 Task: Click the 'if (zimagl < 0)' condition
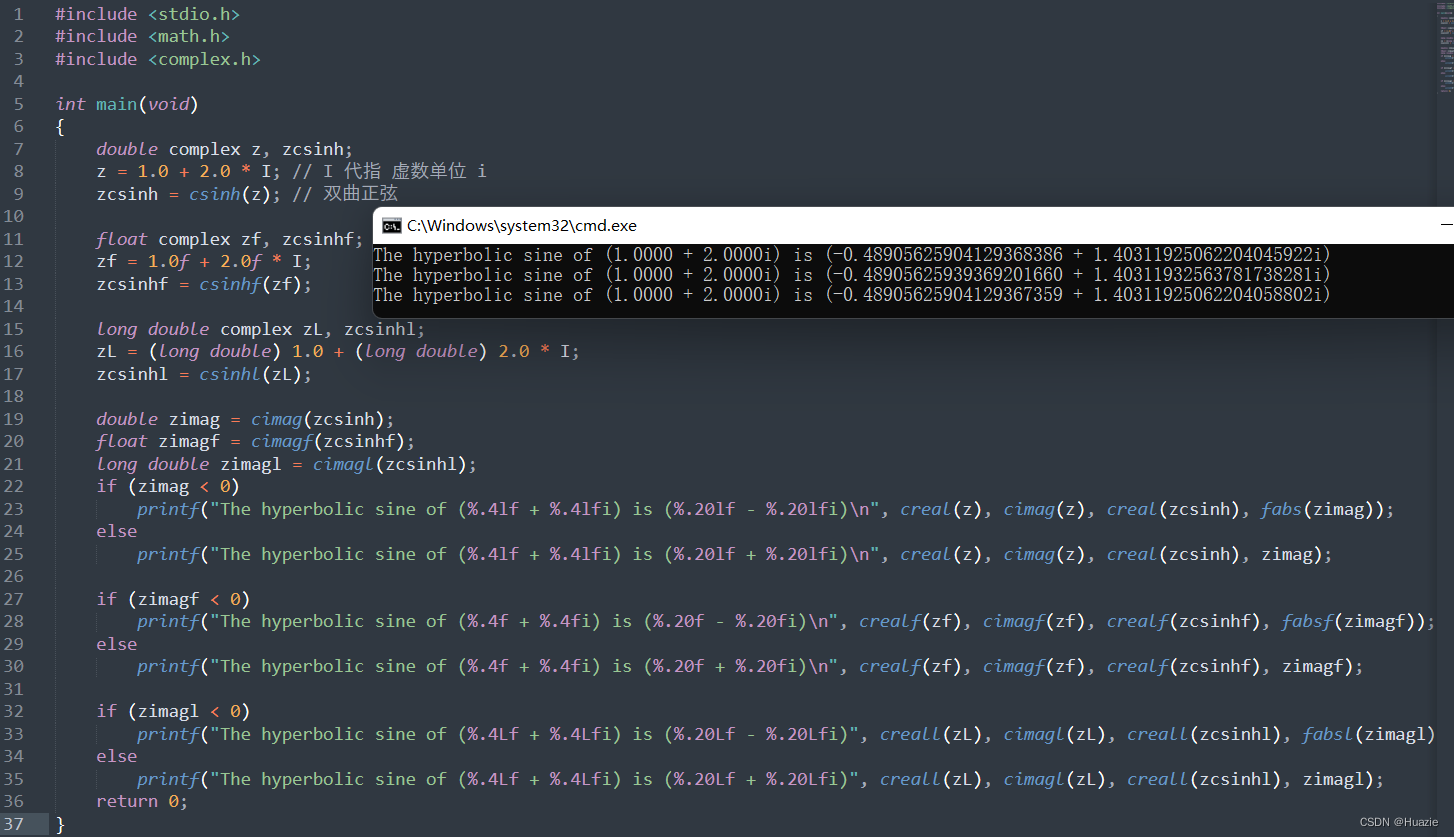click(173, 711)
